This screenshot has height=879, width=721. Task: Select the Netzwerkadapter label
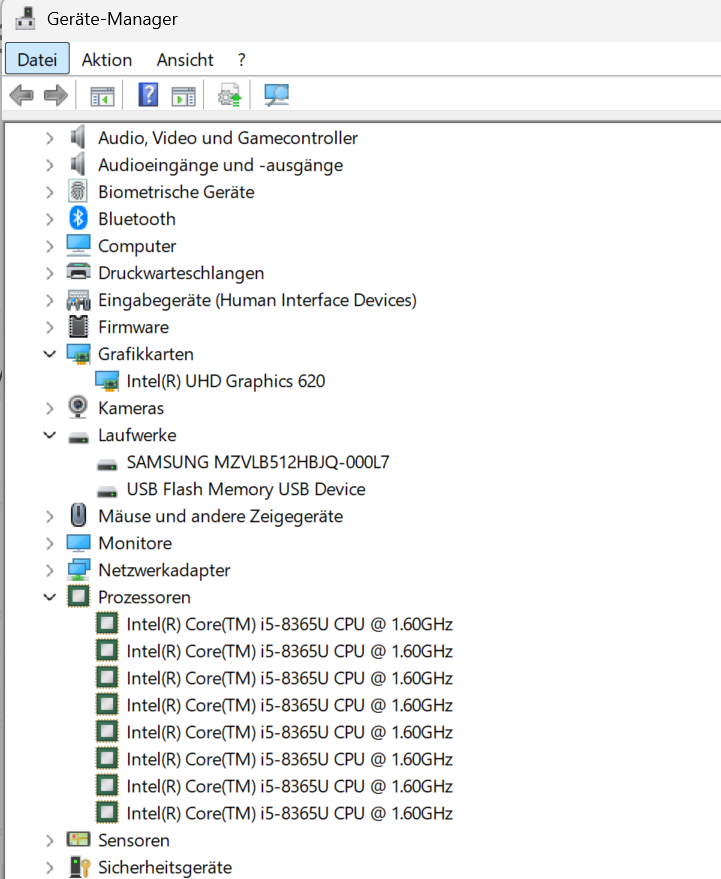tap(164, 570)
